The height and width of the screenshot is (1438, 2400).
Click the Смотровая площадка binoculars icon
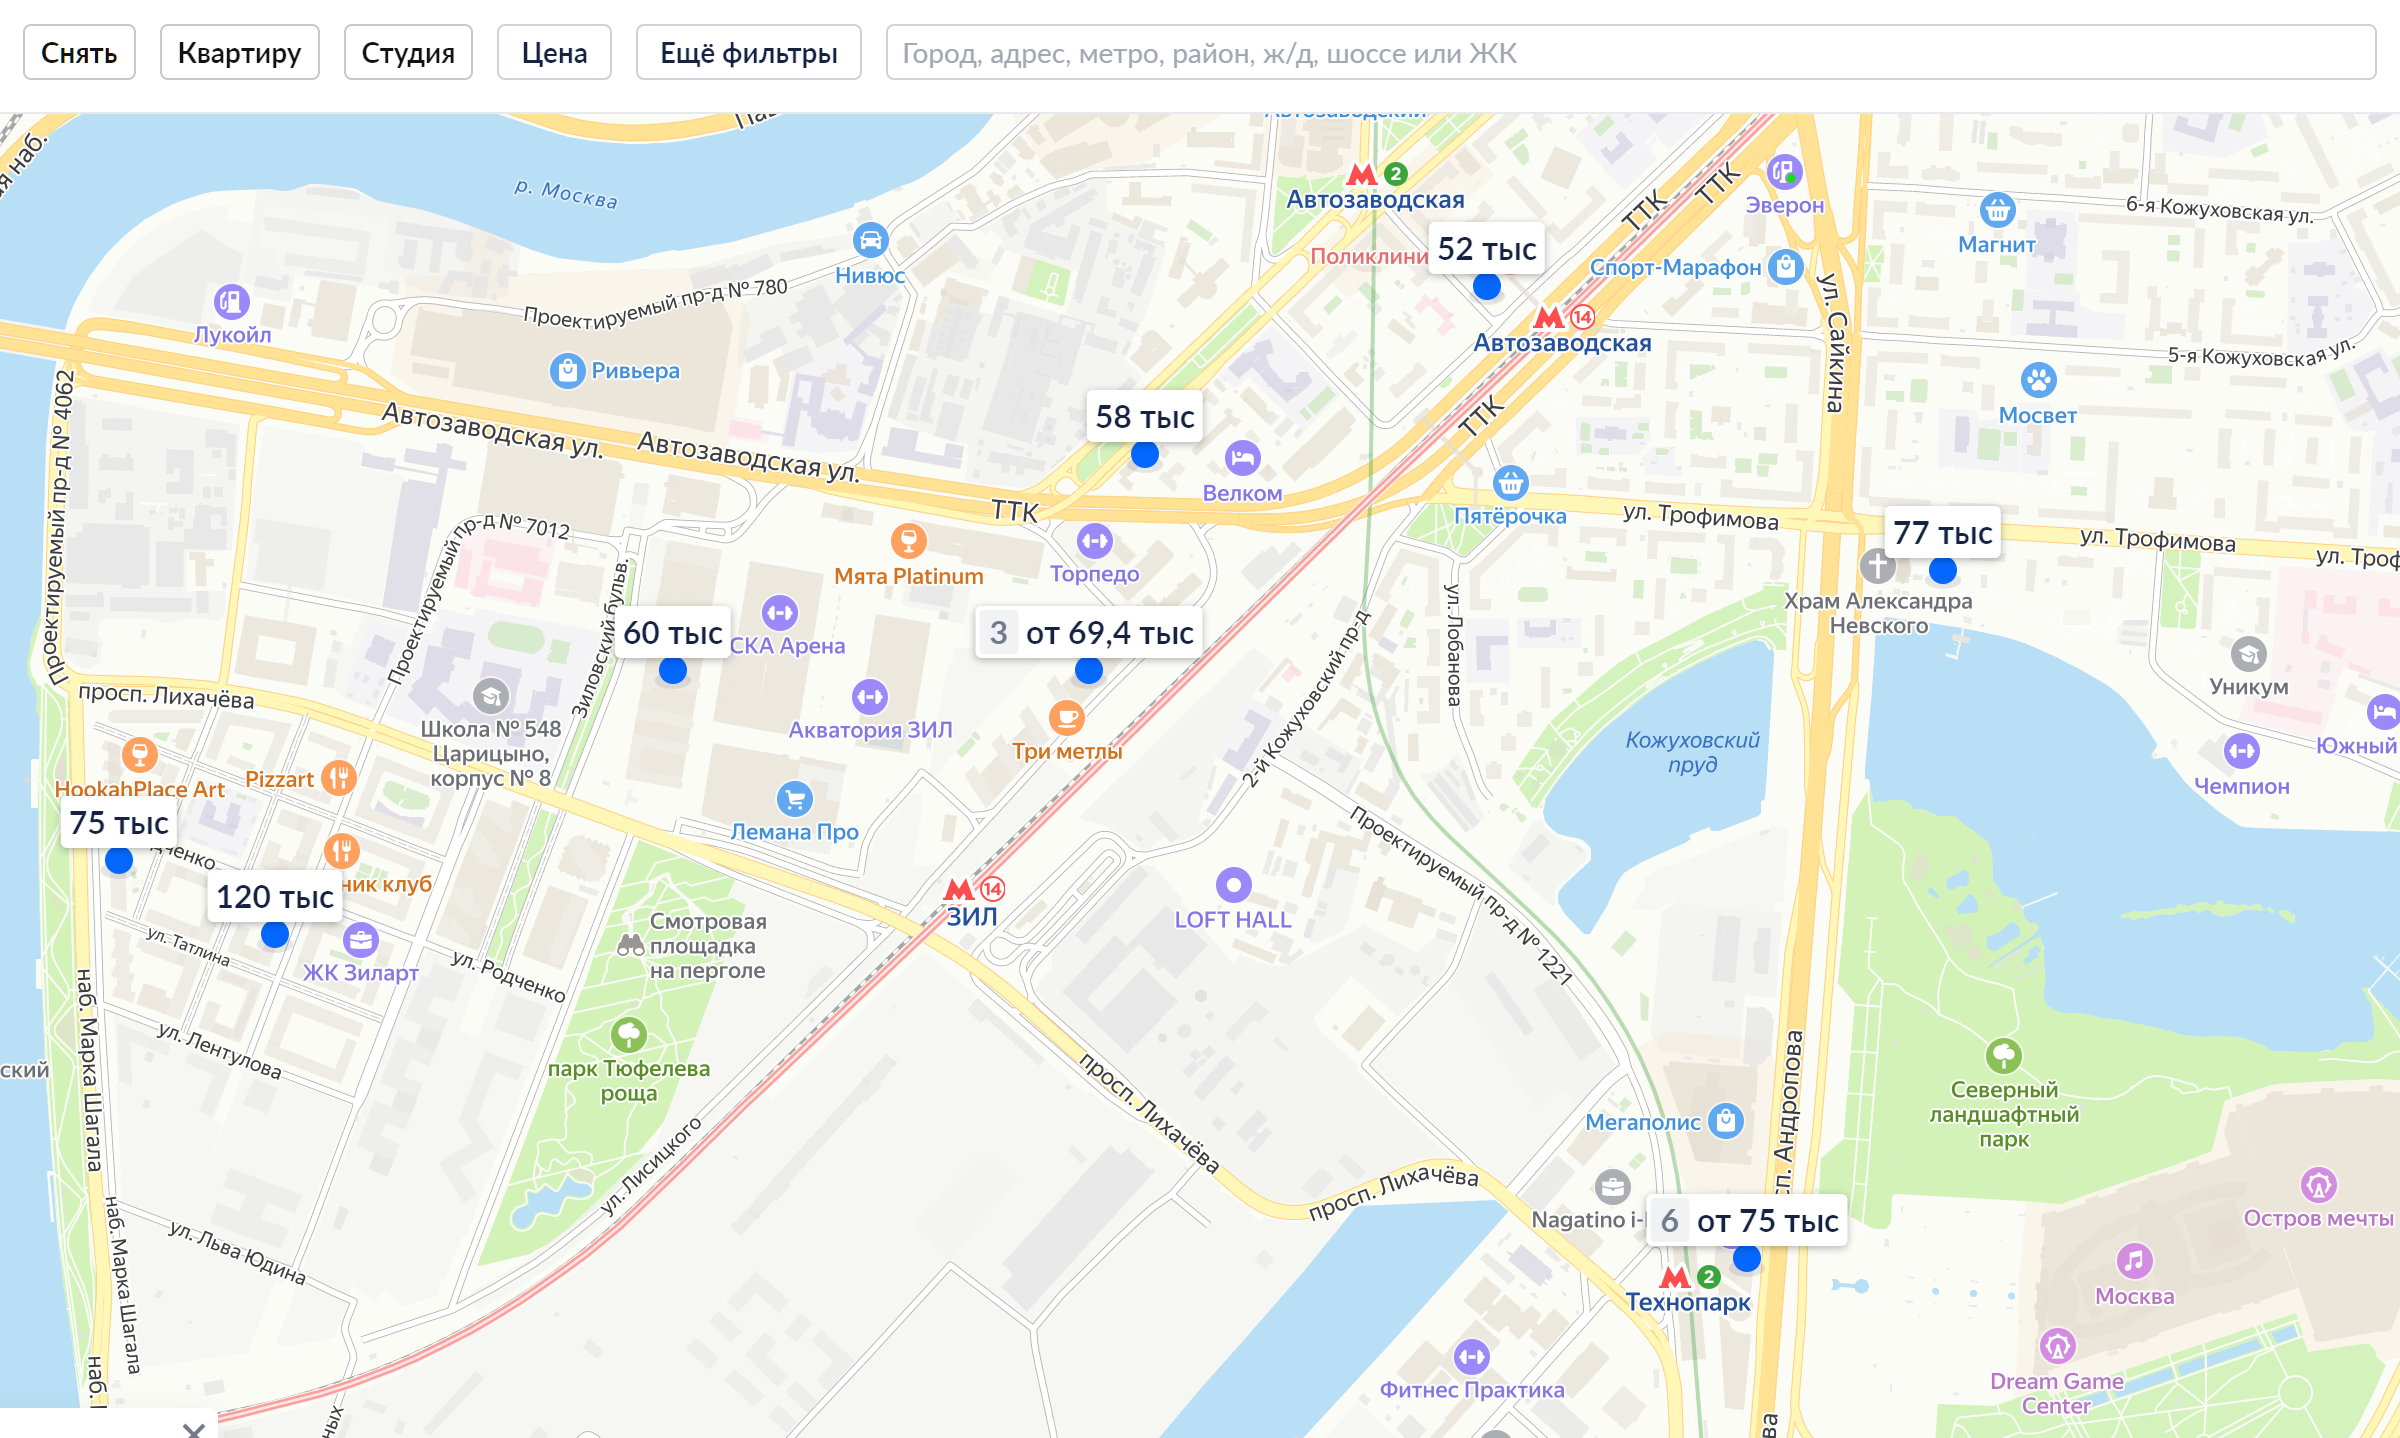631,945
